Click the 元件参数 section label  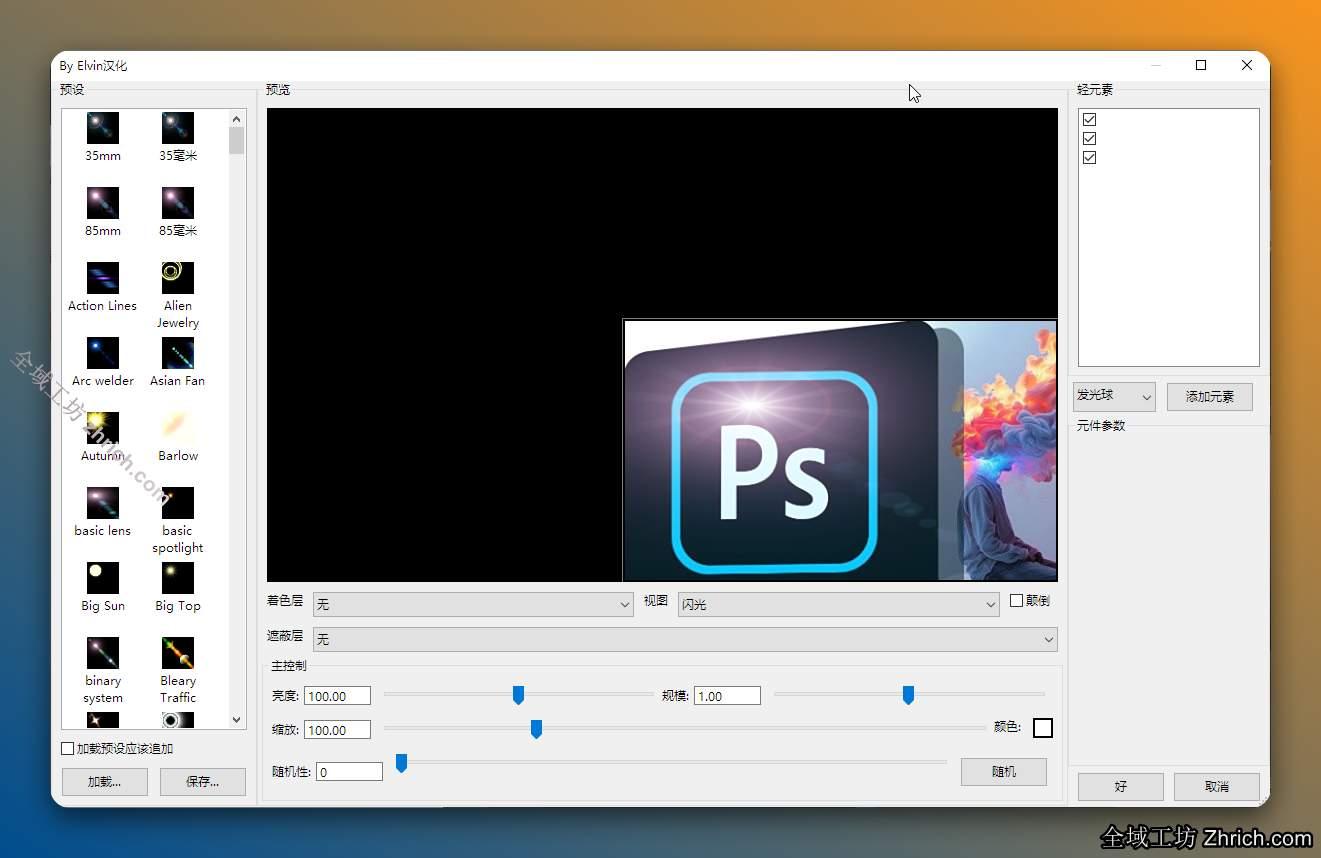tap(1101, 426)
